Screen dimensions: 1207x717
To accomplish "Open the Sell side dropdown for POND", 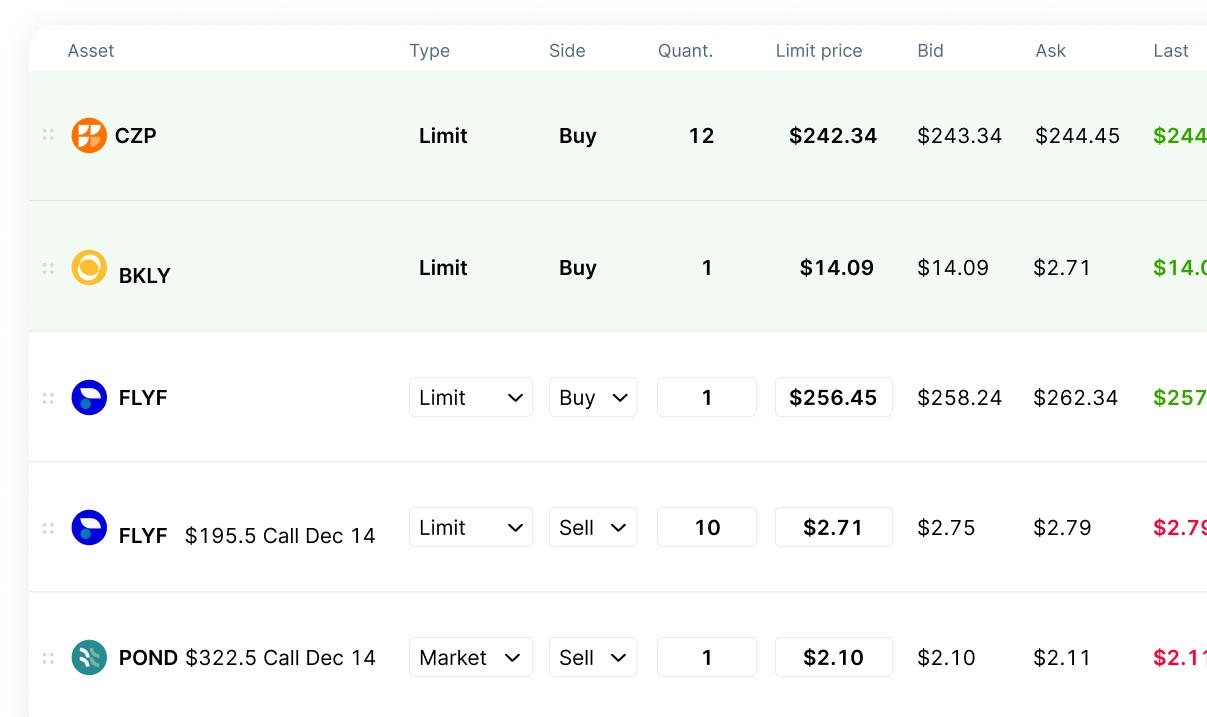I will point(592,658).
